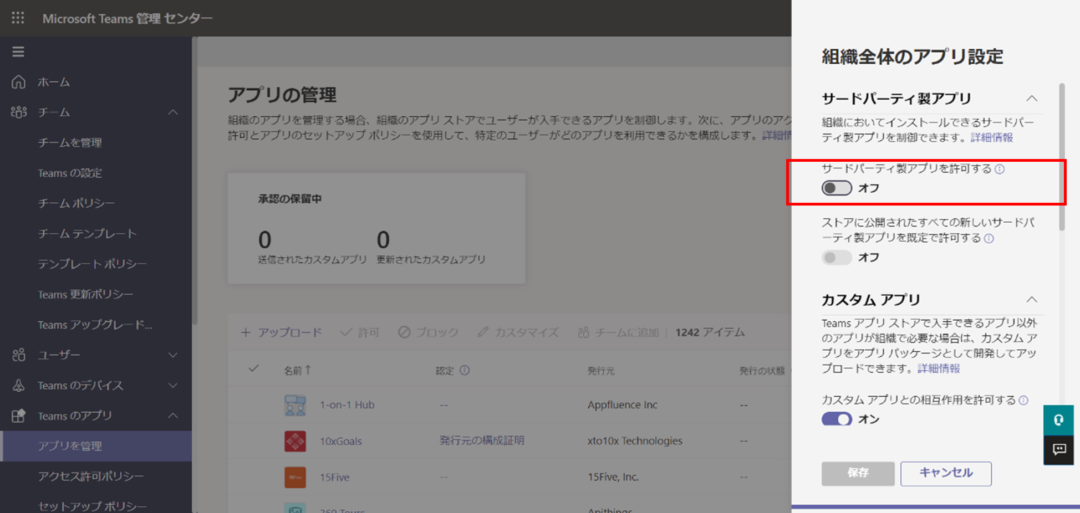Open the 15Five app link
This screenshot has height=513, width=1080.
tap(335, 477)
